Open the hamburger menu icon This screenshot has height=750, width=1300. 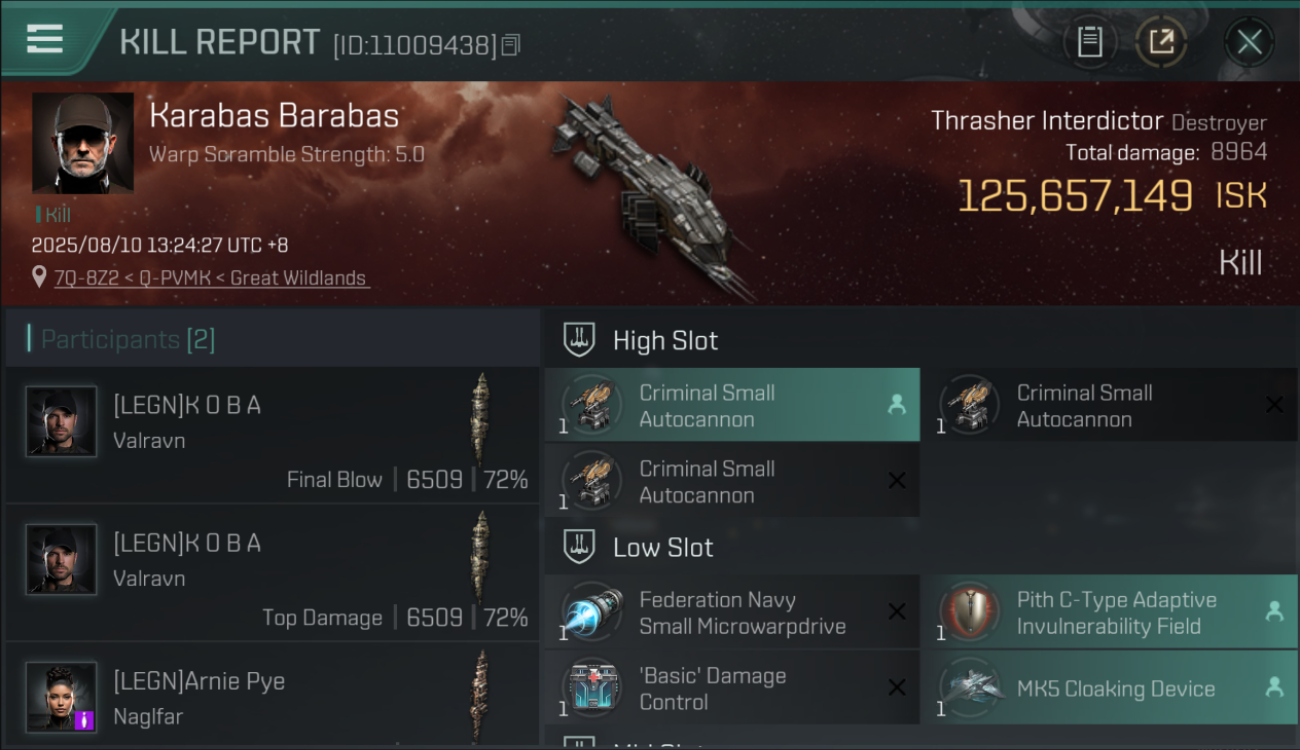click(45, 39)
